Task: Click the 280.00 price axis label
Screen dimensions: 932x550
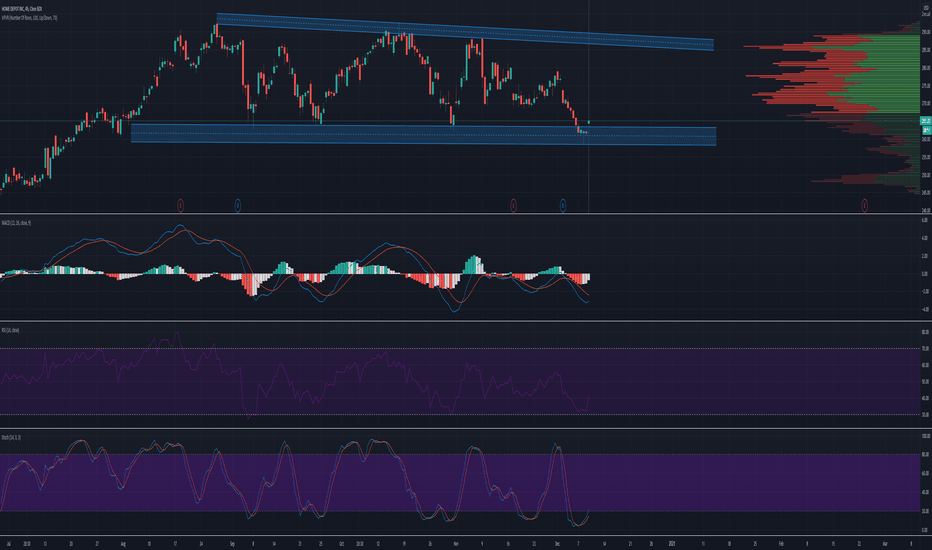Action: click(925, 68)
